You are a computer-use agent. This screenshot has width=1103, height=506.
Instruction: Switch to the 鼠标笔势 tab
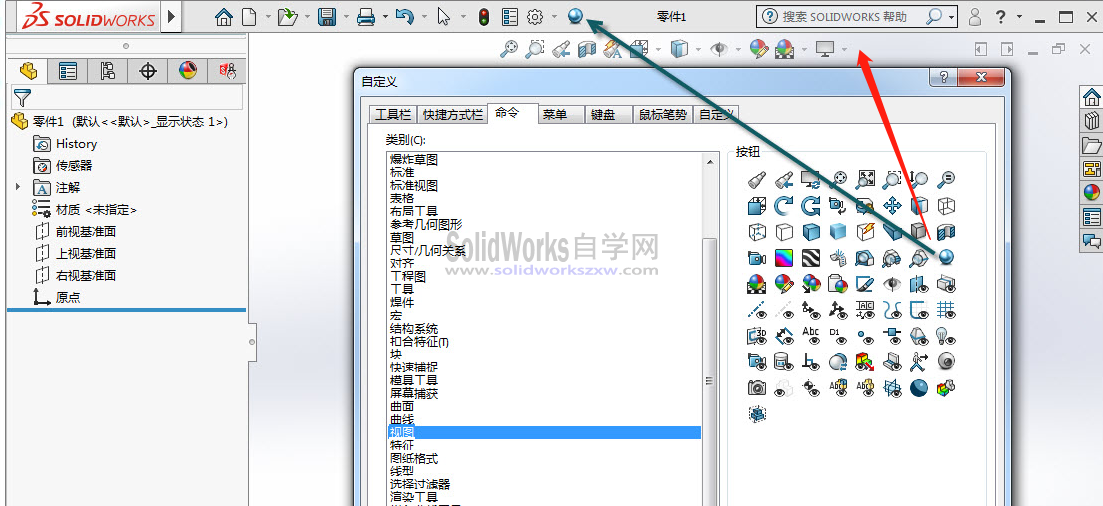663,115
